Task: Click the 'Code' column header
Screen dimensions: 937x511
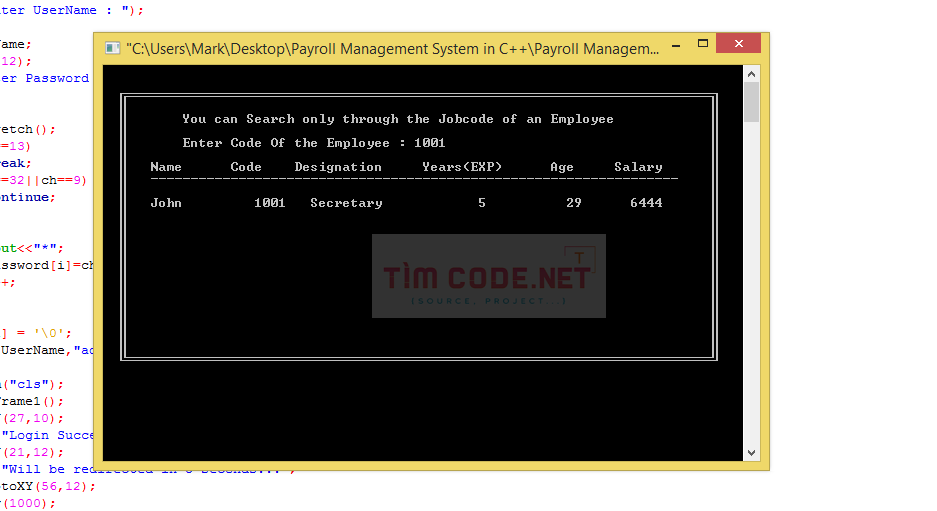Action: tap(246, 167)
